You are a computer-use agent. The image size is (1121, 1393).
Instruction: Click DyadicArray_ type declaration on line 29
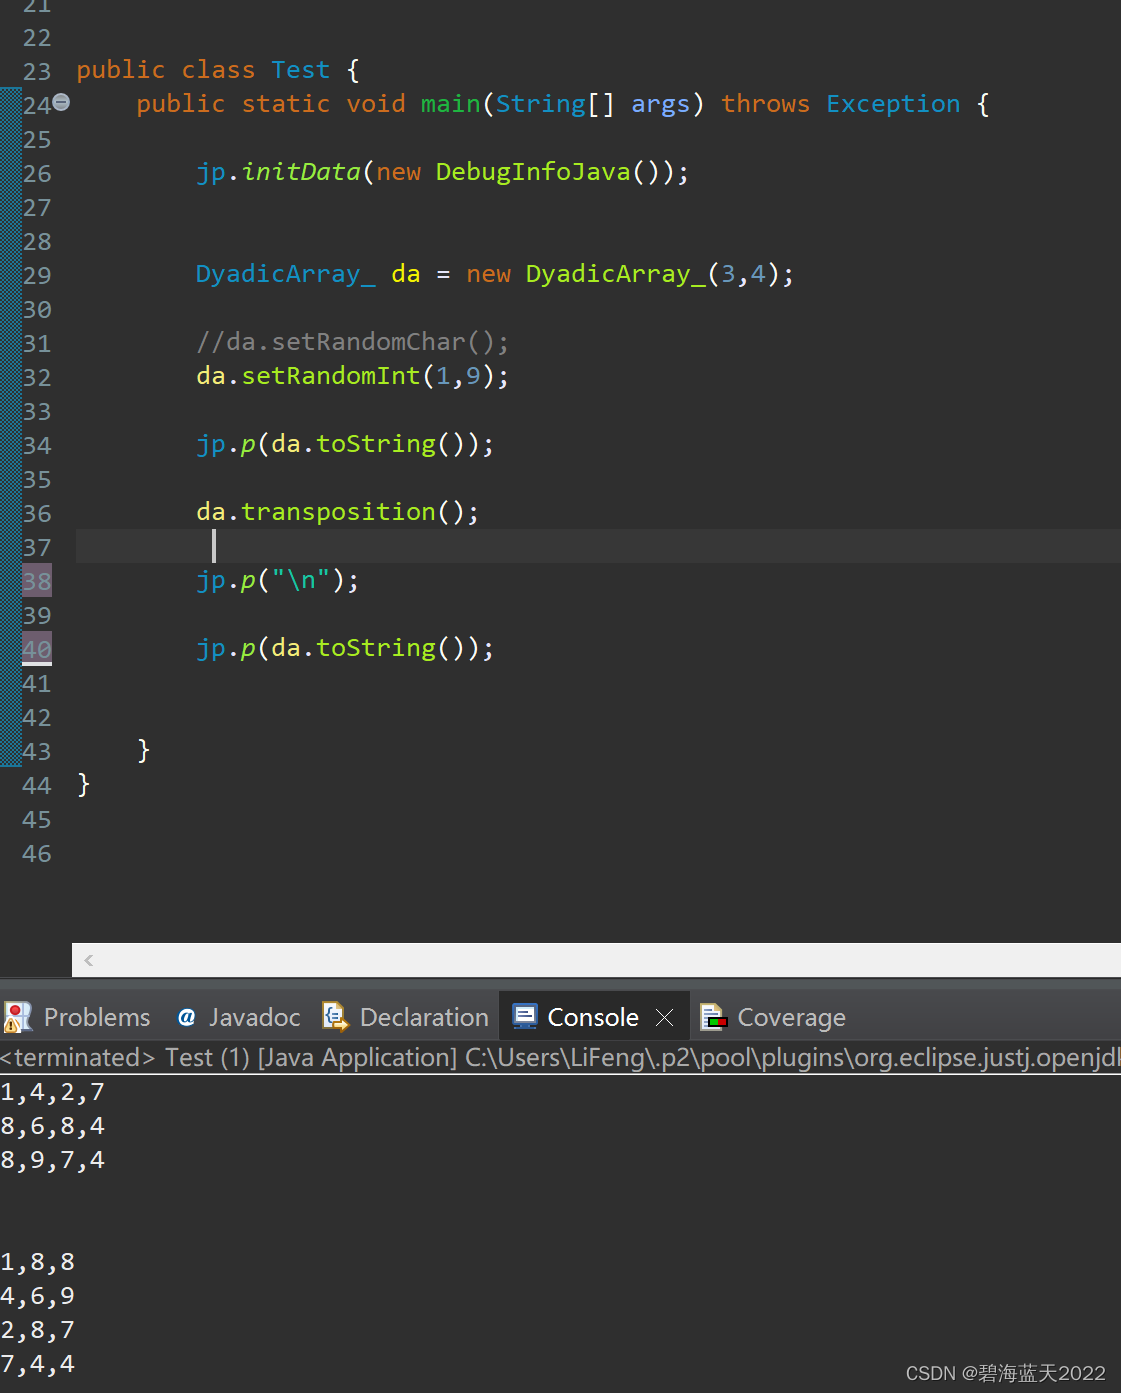286,274
